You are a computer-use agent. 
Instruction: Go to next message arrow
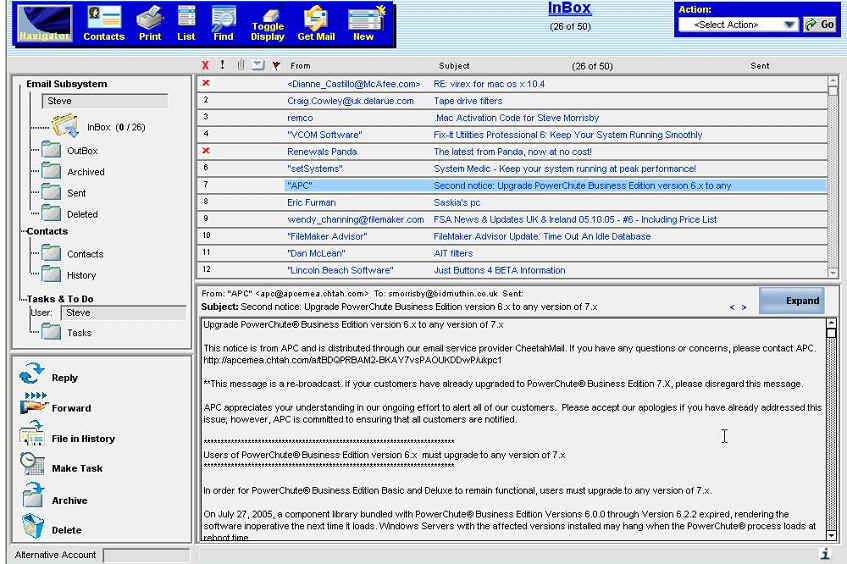click(x=744, y=307)
